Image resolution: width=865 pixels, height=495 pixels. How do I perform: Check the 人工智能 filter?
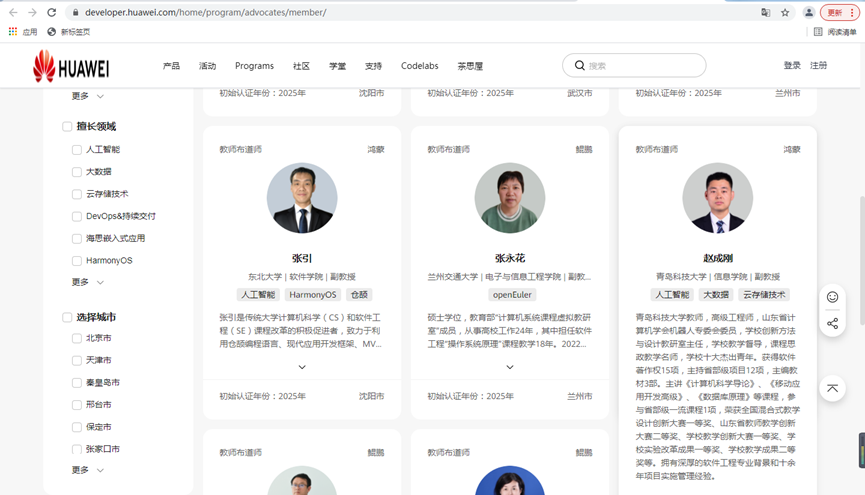tap(77, 150)
